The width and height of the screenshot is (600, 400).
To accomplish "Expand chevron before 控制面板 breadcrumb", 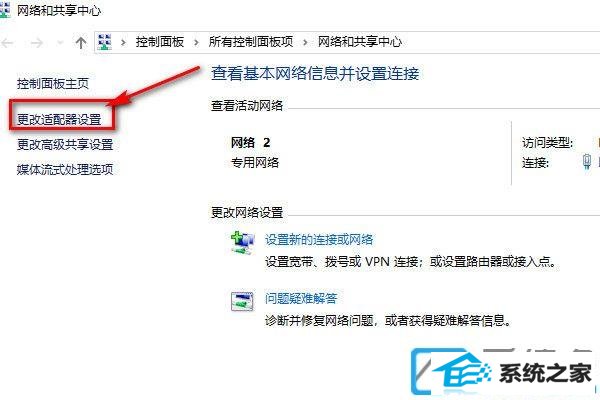I will point(123,42).
